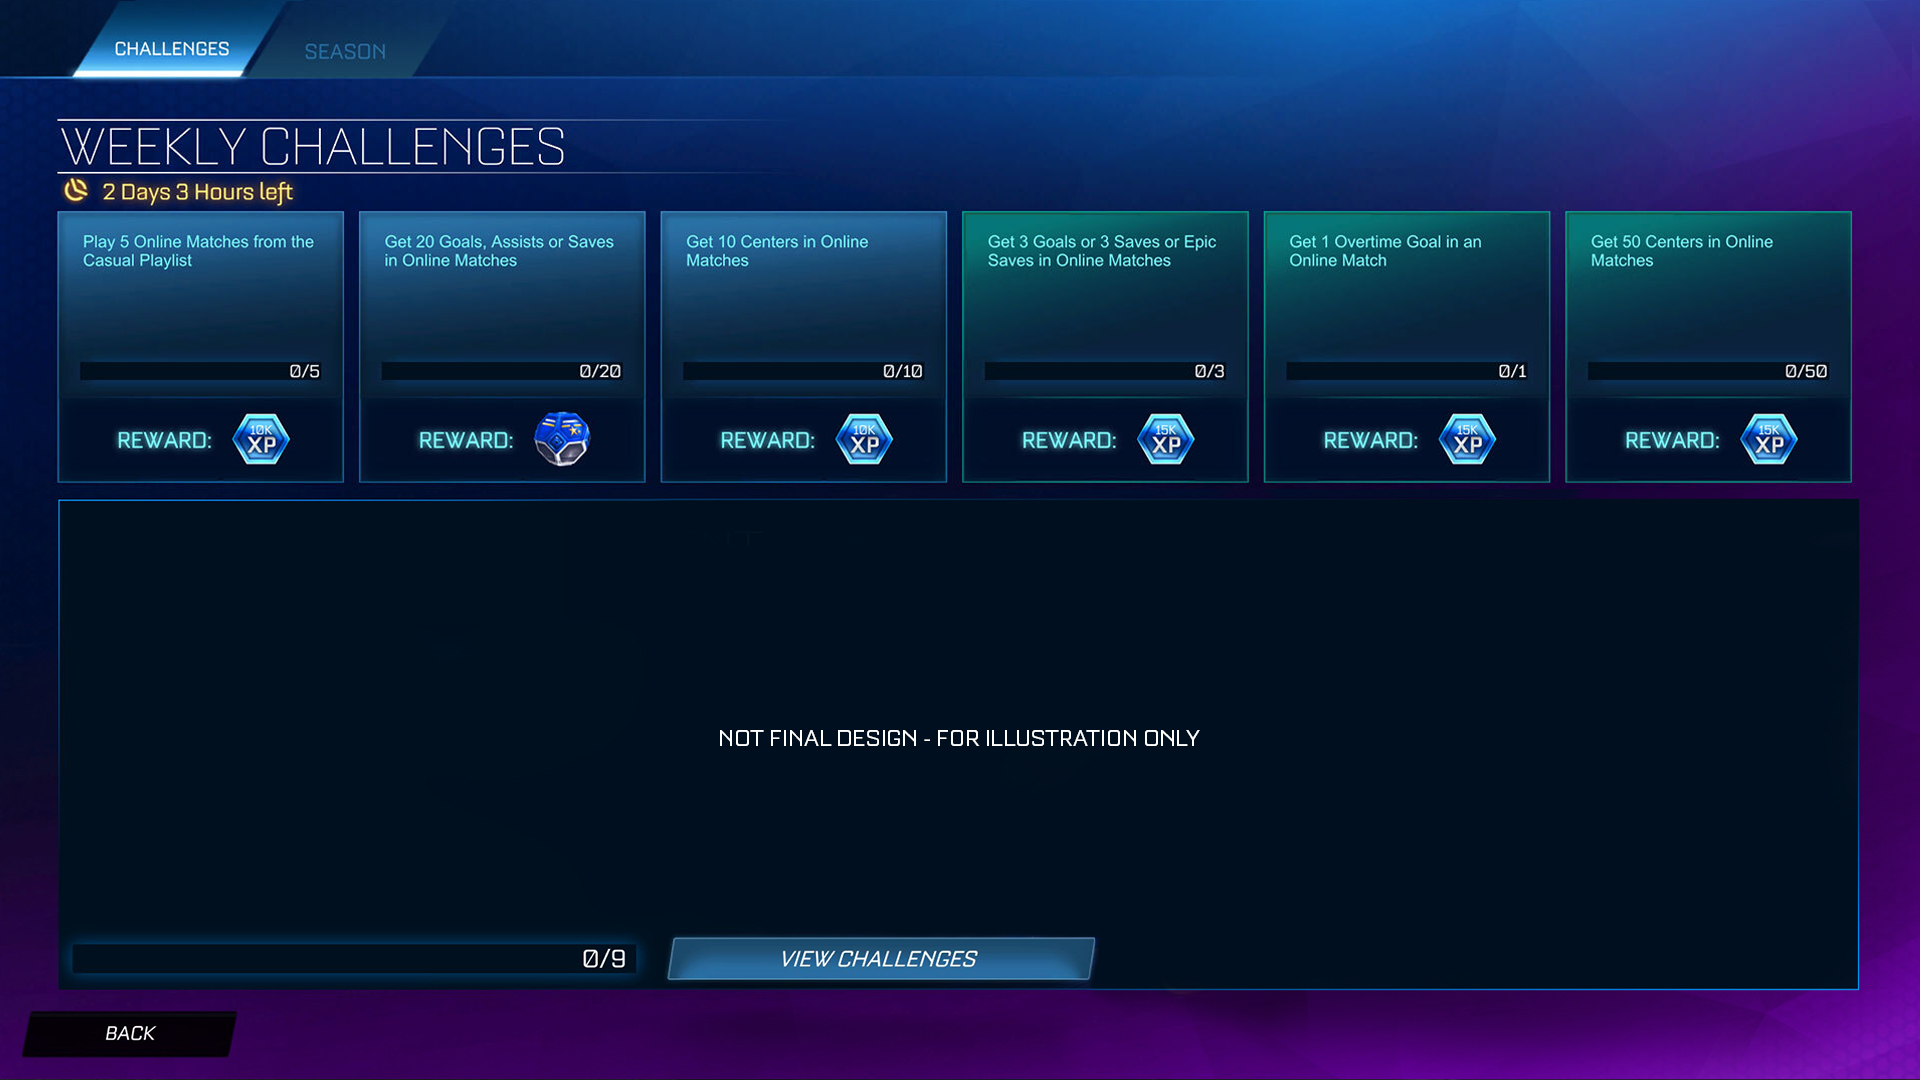This screenshot has width=1920, height=1080.
Task: Click the 15K XP reward icon for 3 goals challenge
Action: click(x=1166, y=439)
